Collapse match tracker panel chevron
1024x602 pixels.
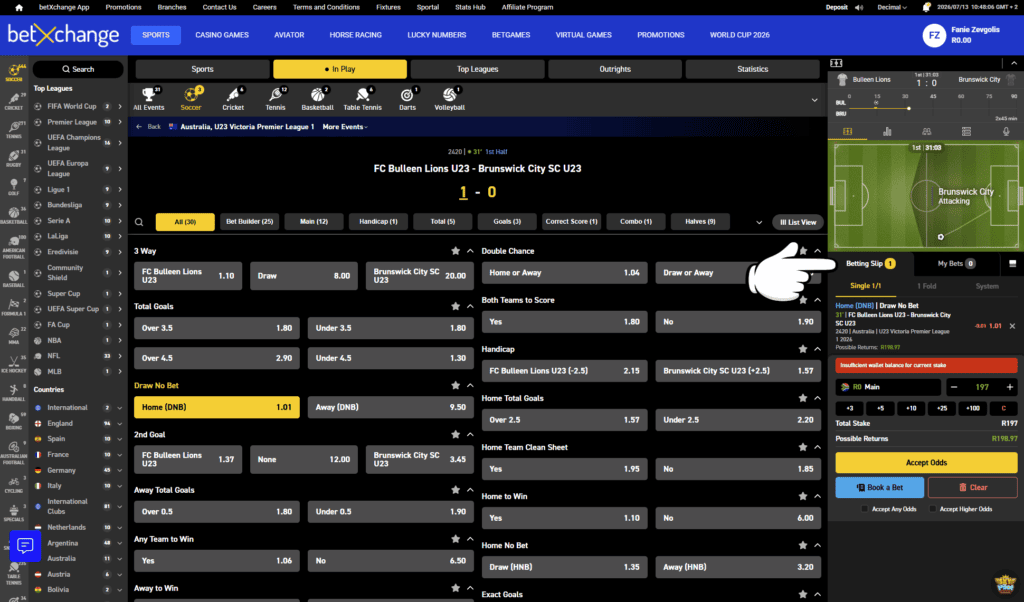click(1014, 63)
